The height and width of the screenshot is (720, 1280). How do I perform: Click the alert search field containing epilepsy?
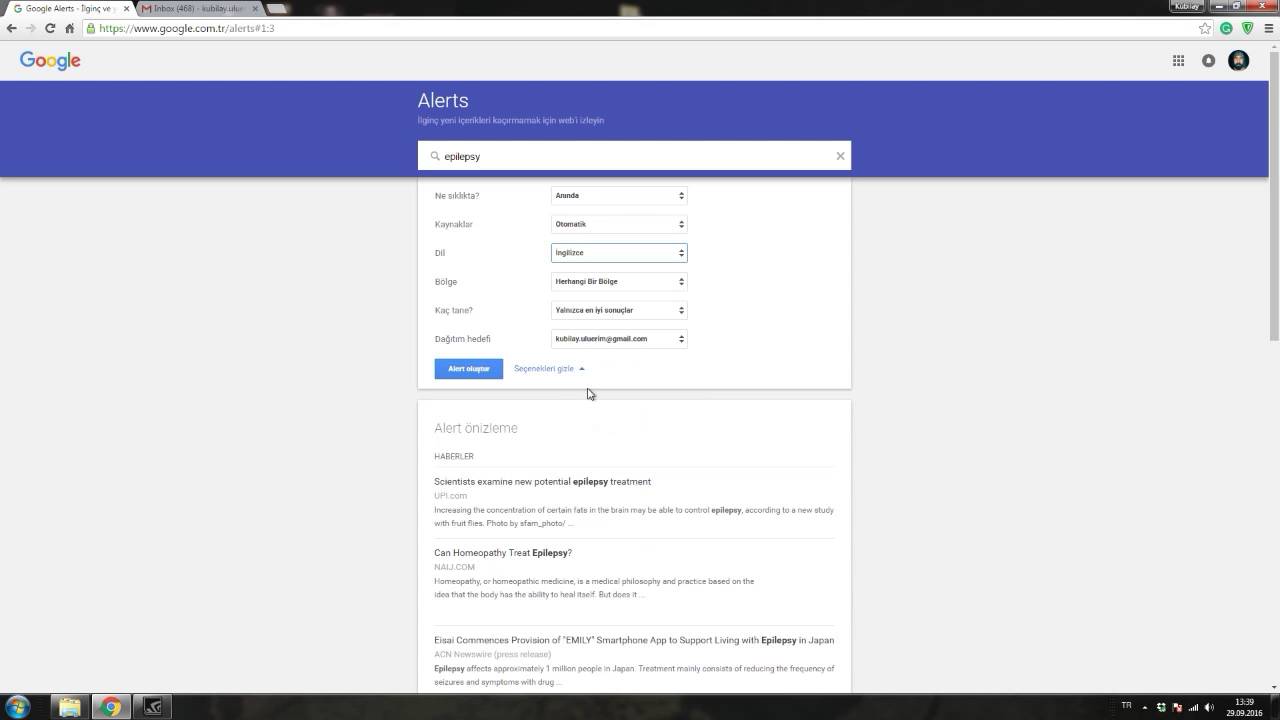pyautogui.click(x=634, y=156)
